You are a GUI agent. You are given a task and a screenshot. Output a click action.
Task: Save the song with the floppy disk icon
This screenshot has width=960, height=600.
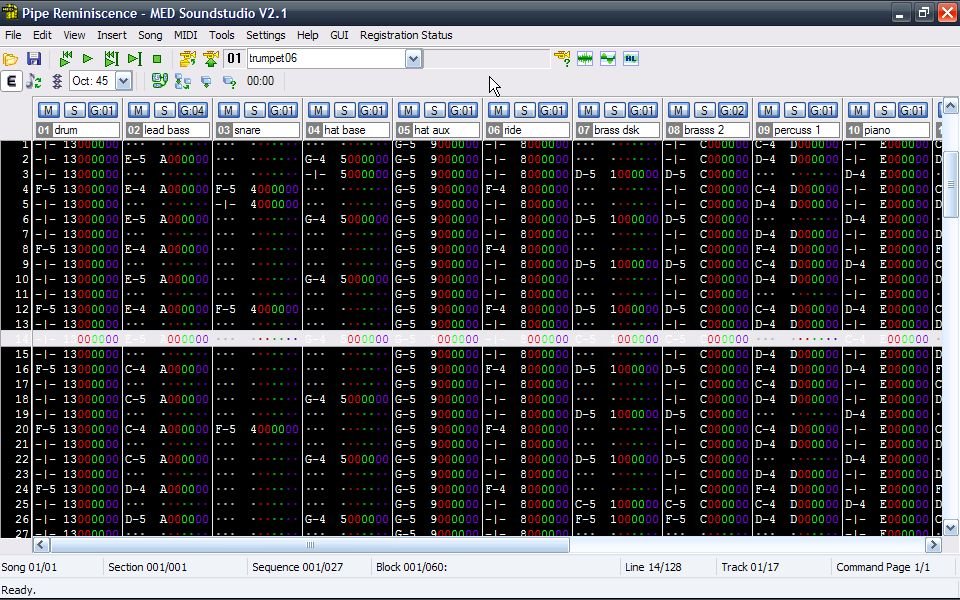click(x=34, y=59)
